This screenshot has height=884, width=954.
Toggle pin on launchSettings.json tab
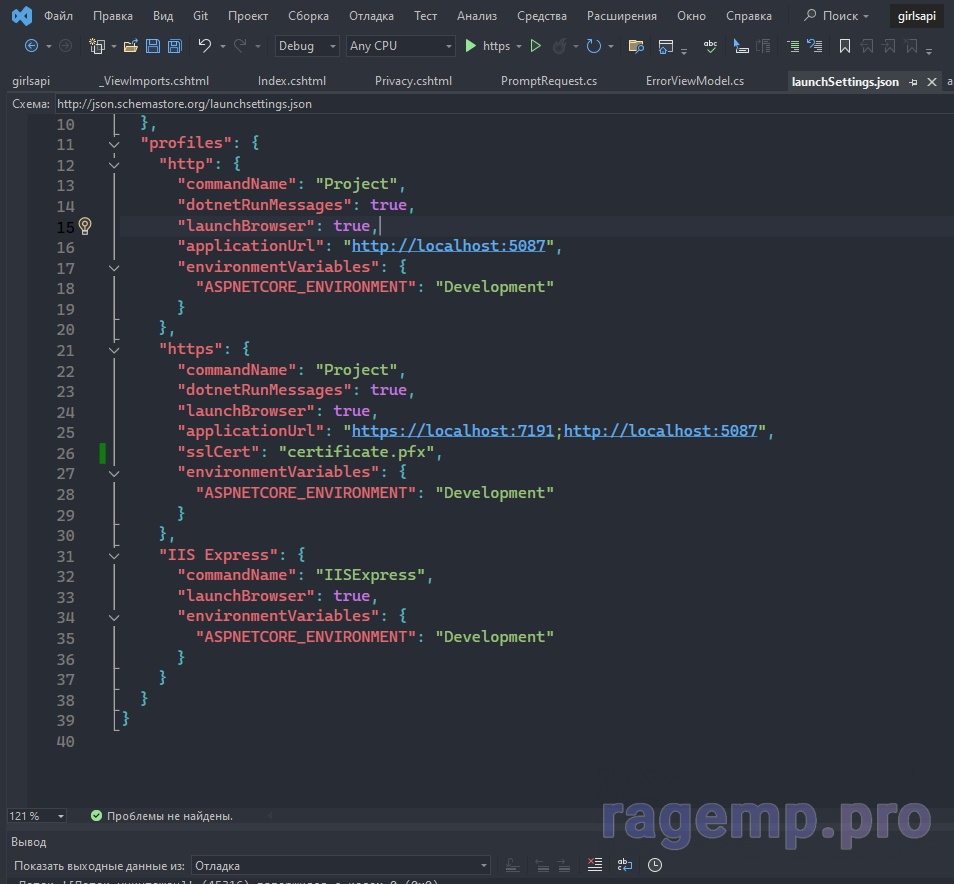[x=914, y=82]
